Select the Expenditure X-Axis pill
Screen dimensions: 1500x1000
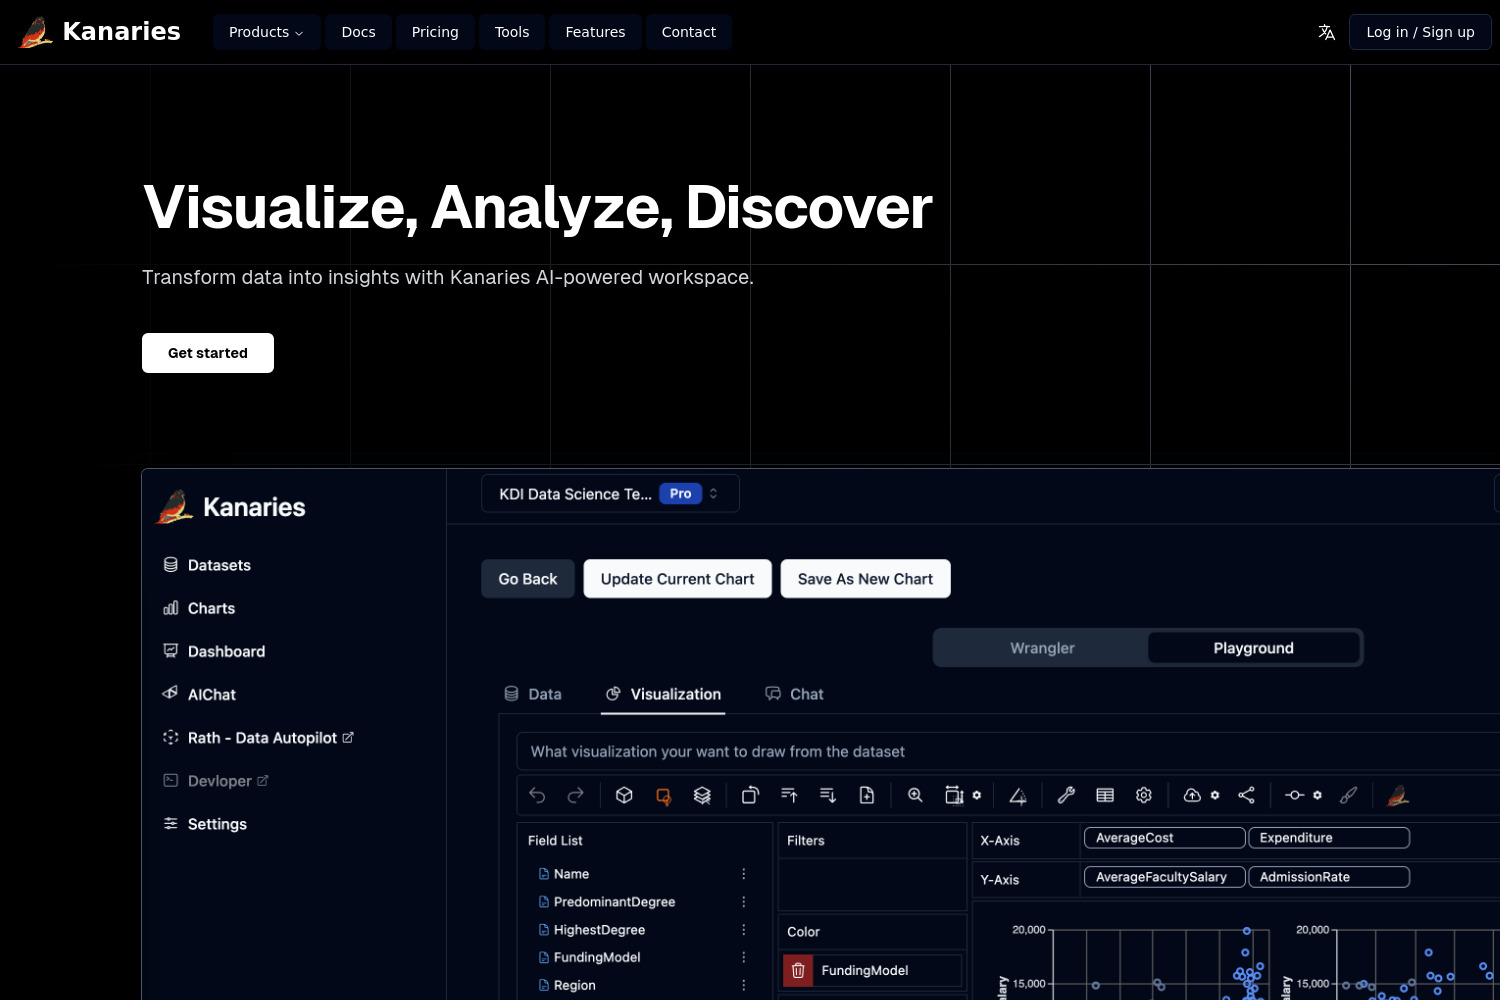coord(1329,838)
